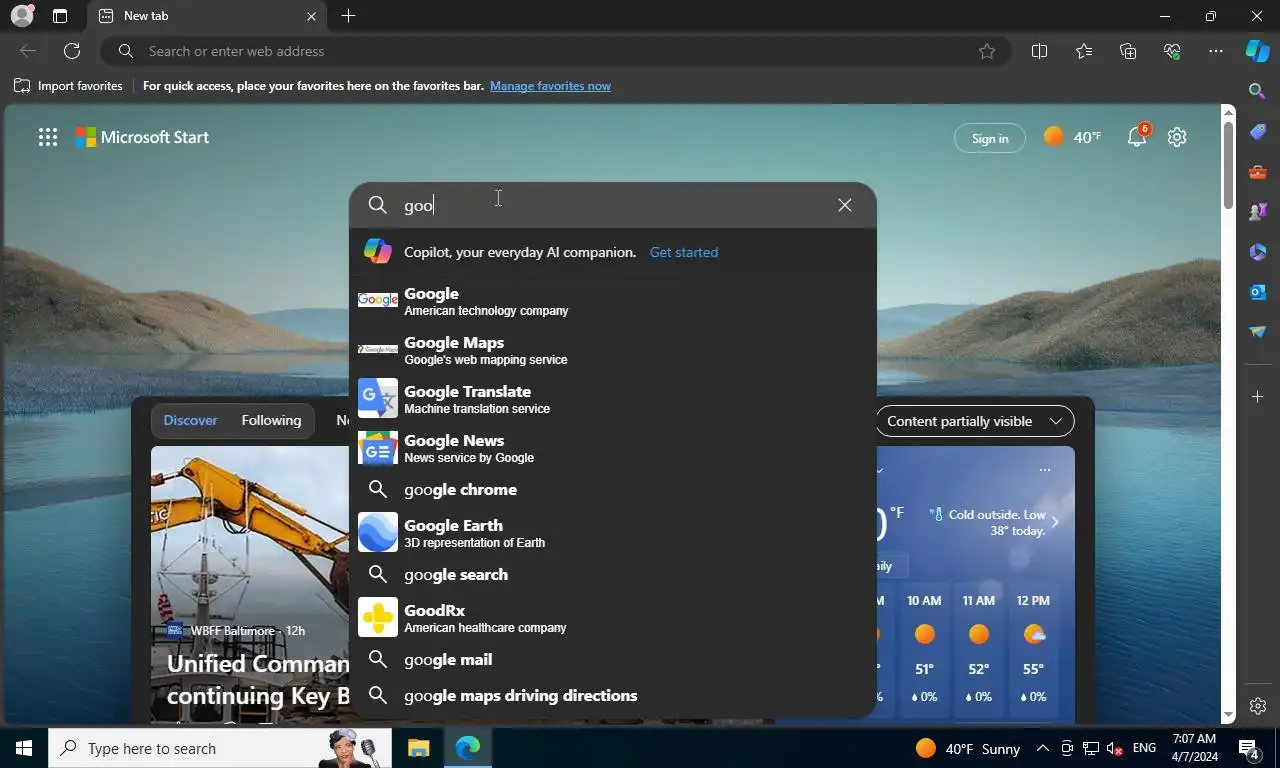Open a new tab with plus button
The image size is (1280, 768).
(348, 16)
